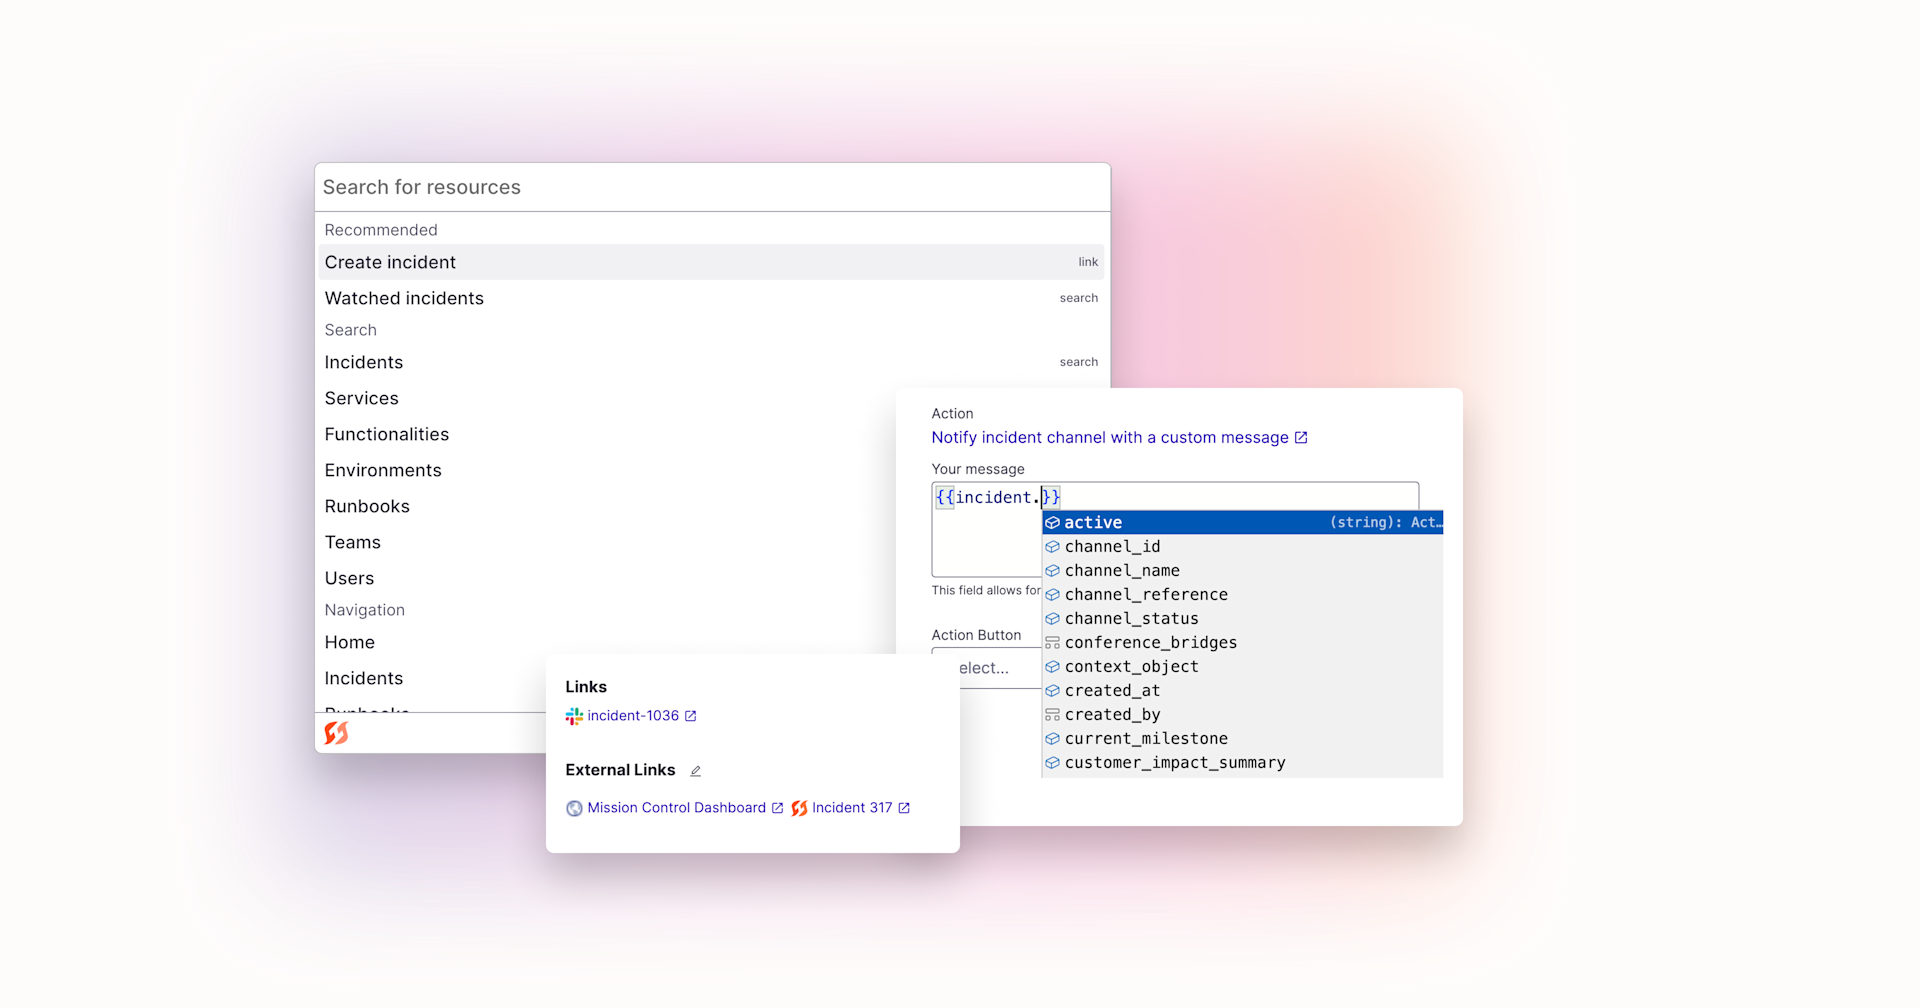
Task: Click the FireHydrant logo in search panel footer
Action: 336,733
